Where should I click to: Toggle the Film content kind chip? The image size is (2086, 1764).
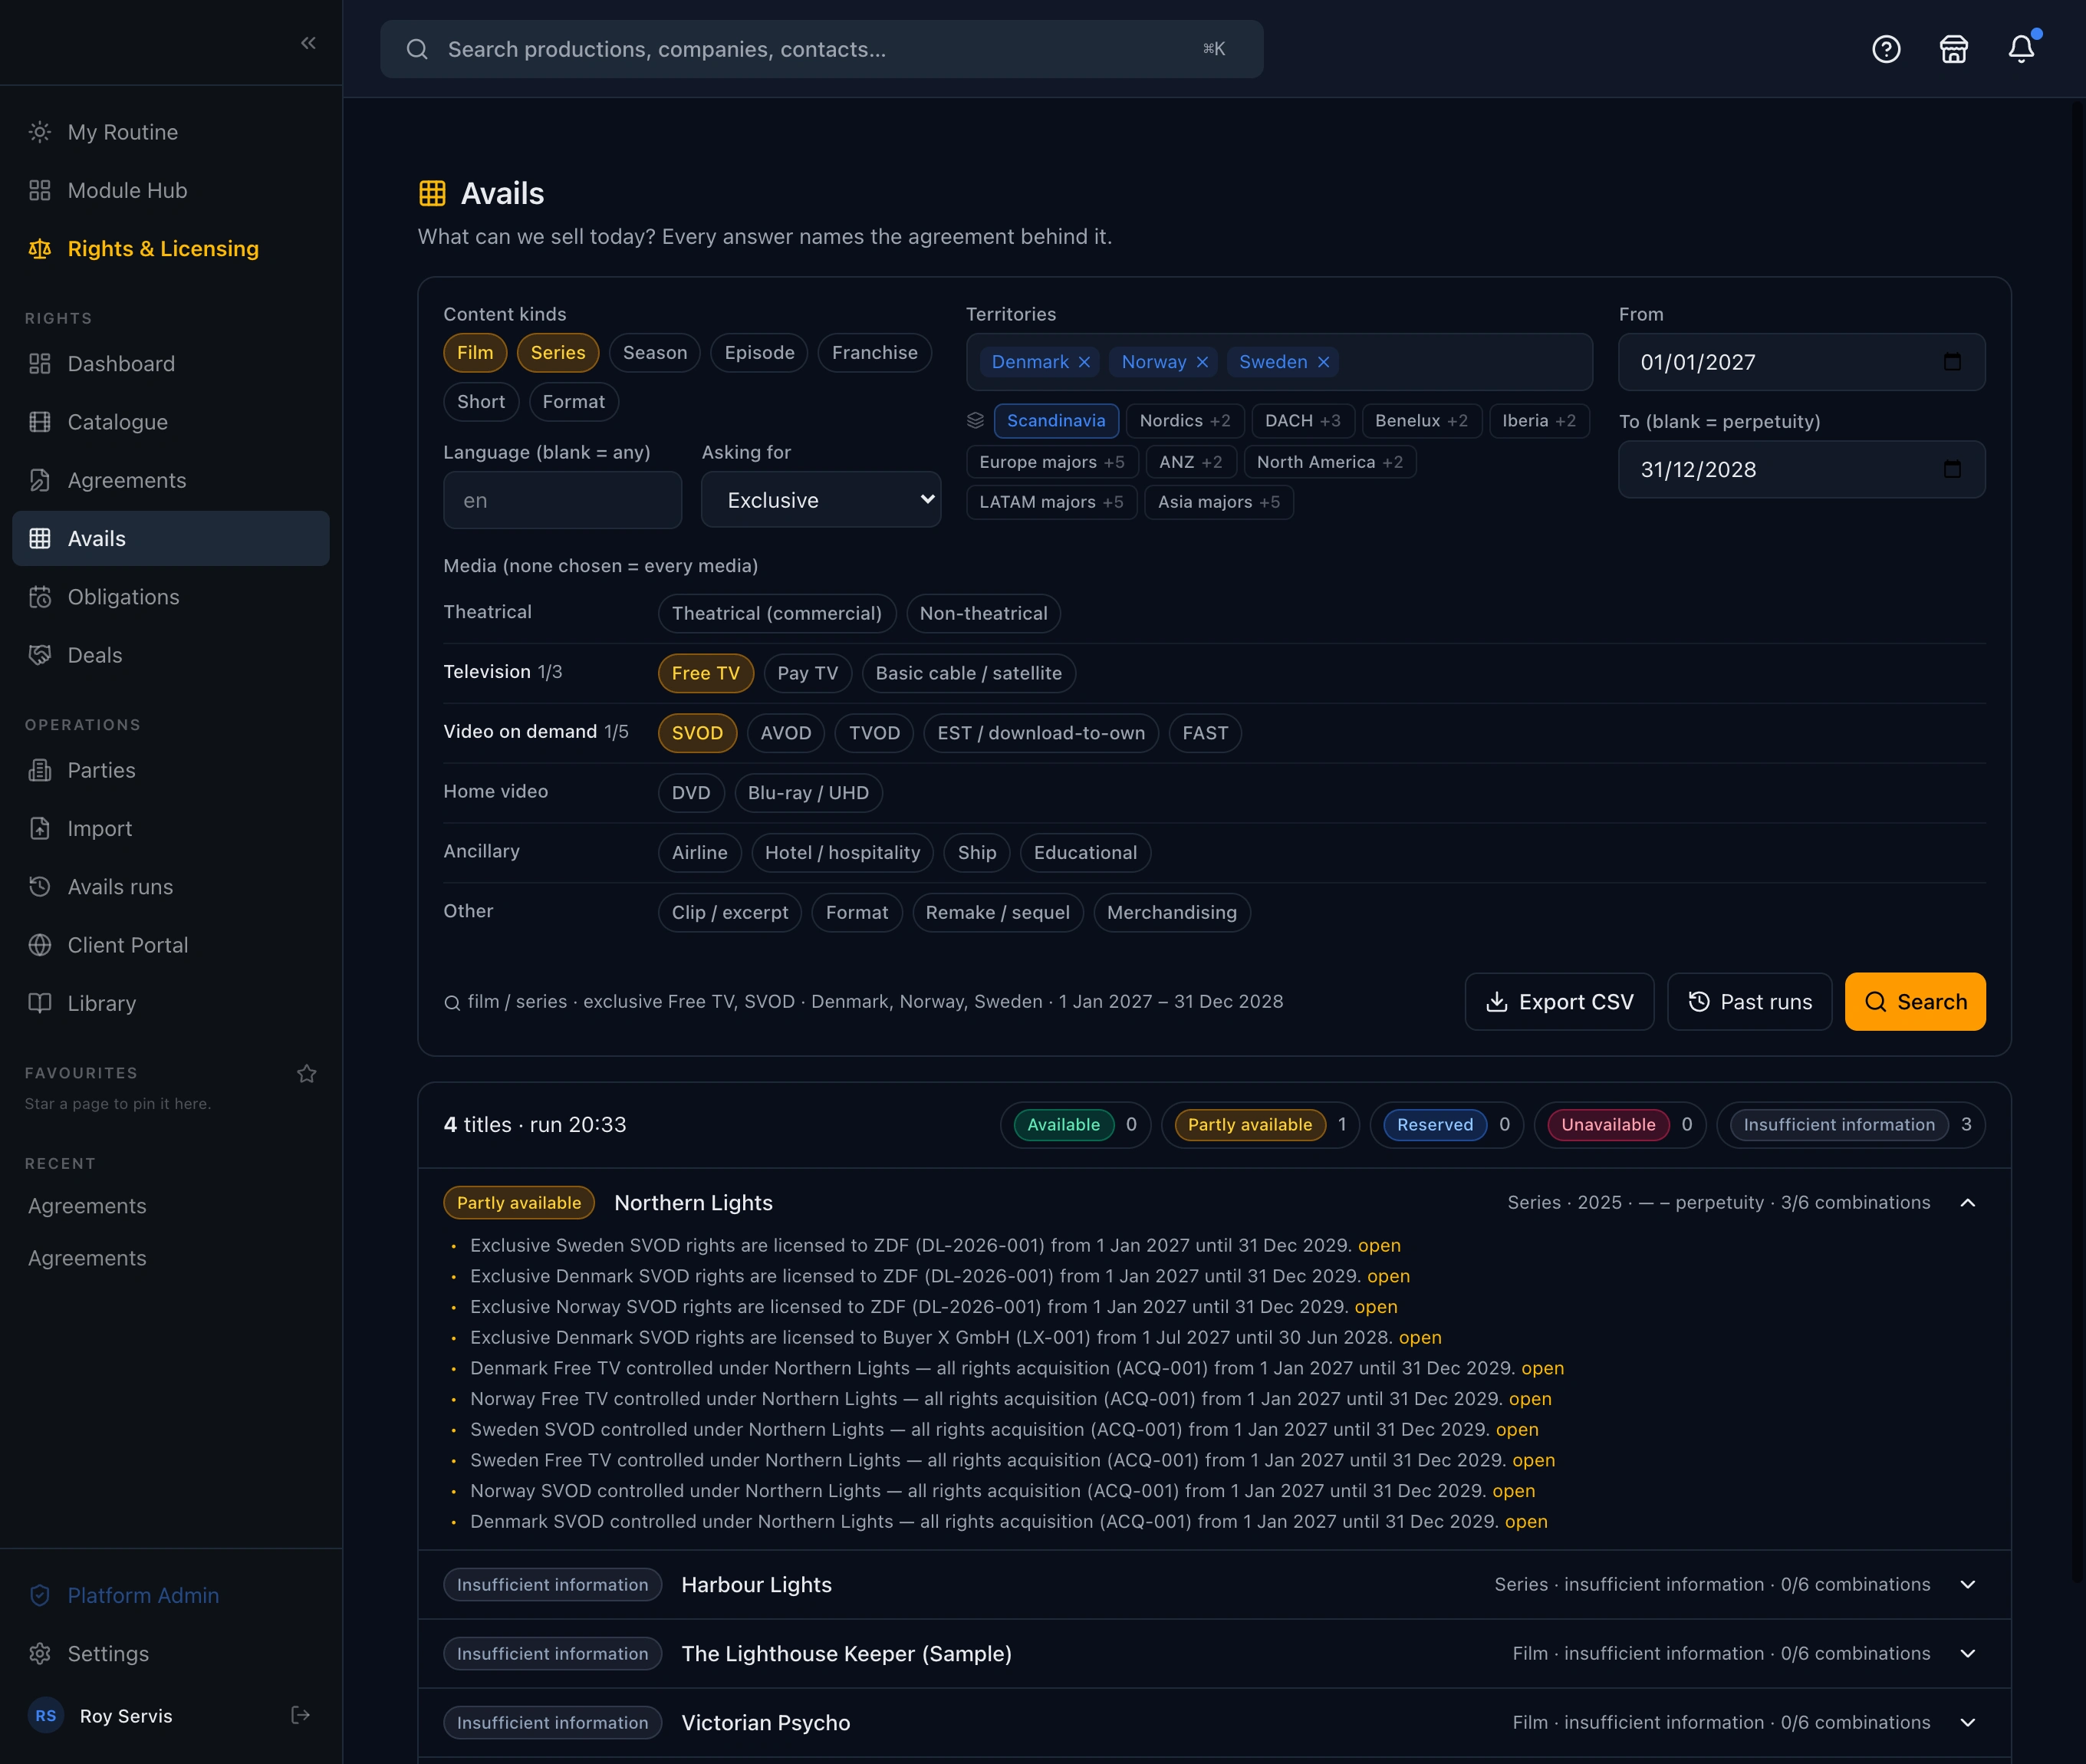coord(475,352)
